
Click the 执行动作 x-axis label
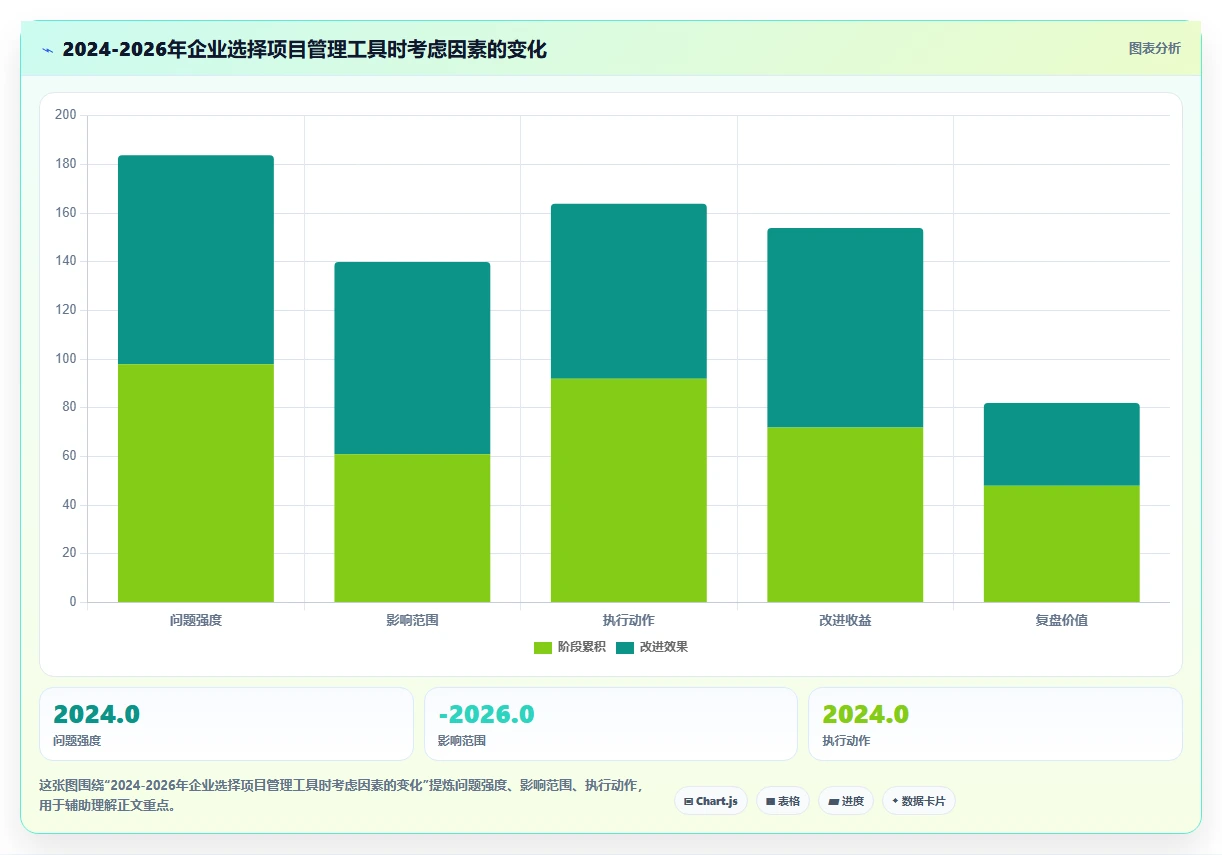[629, 620]
